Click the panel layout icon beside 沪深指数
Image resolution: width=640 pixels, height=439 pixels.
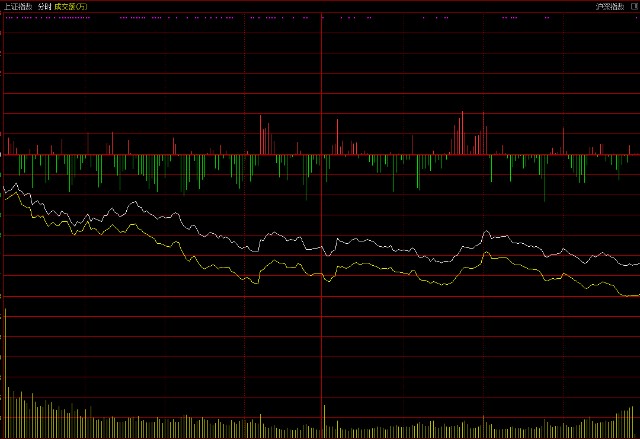pyautogui.click(x=636, y=7)
